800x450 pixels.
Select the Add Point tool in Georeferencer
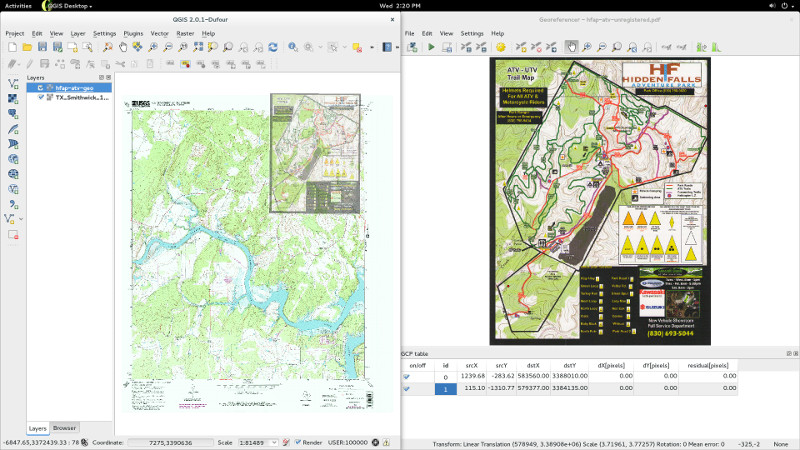point(521,47)
